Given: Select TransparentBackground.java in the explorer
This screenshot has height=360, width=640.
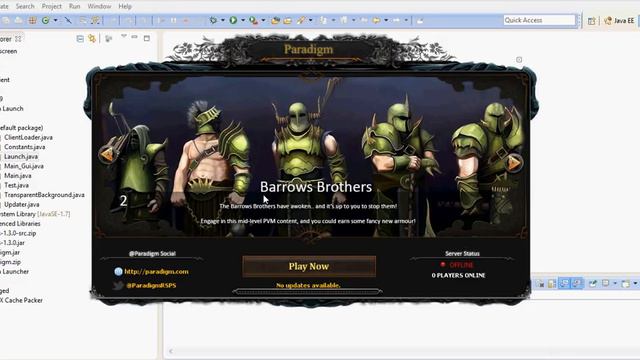Looking at the screenshot, I should pos(44,195).
